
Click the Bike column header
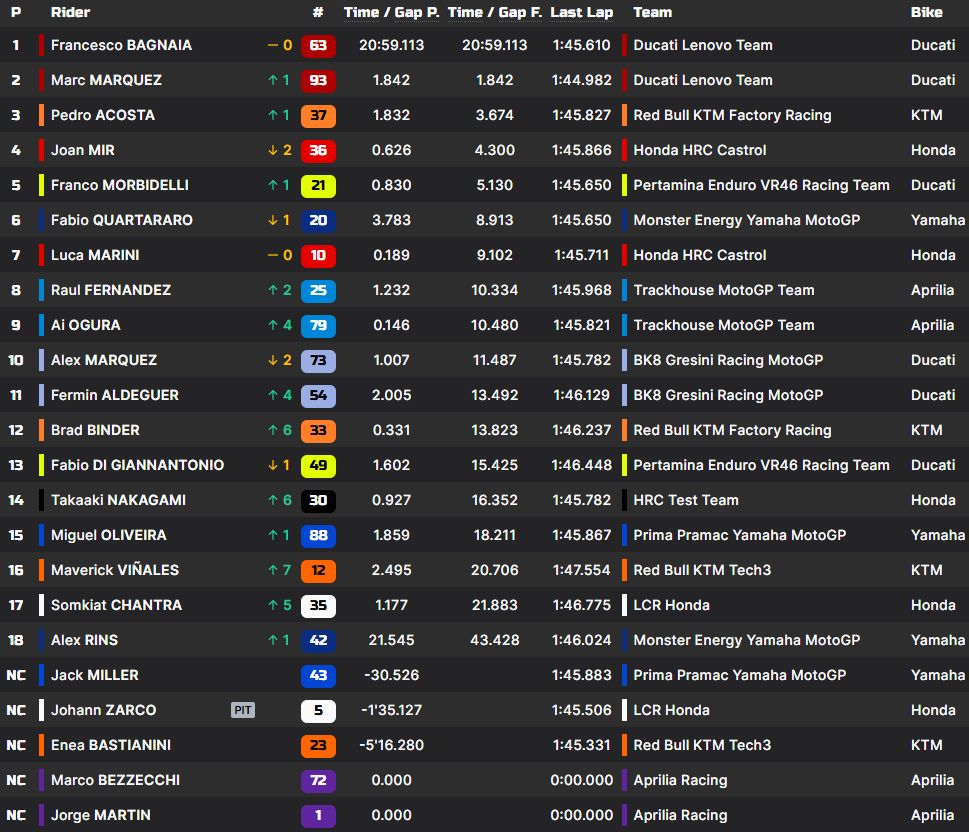(926, 12)
